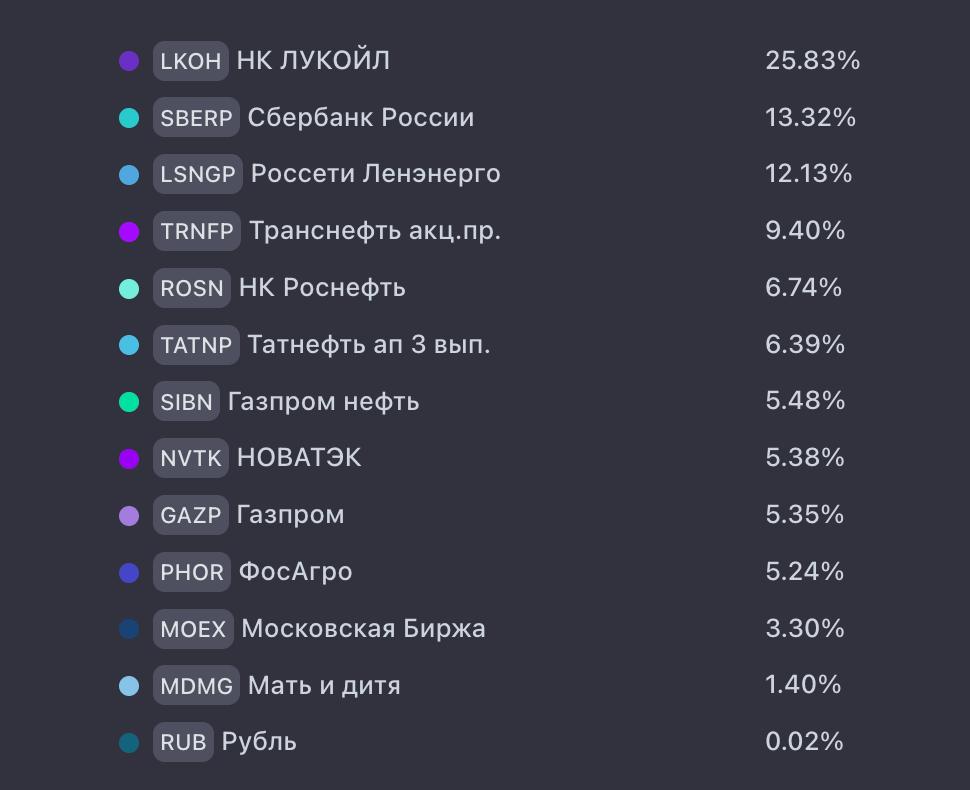Open the LKOH ticker badge
Viewport: 970px width, 790px height.
coord(190,61)
